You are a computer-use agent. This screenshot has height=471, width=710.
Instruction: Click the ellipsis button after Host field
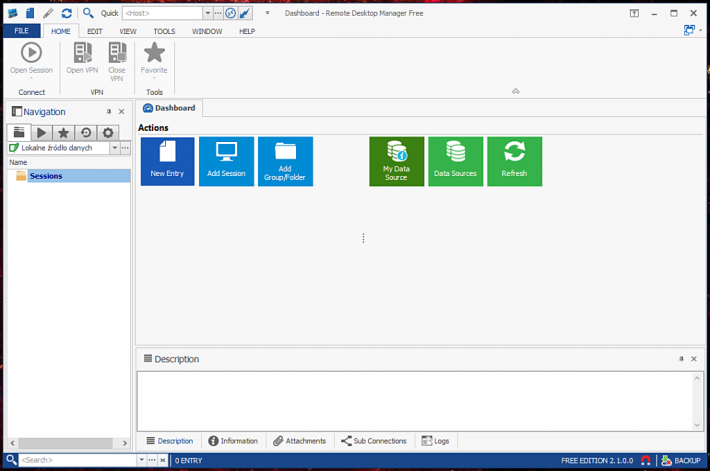click(x=218, y=13)
